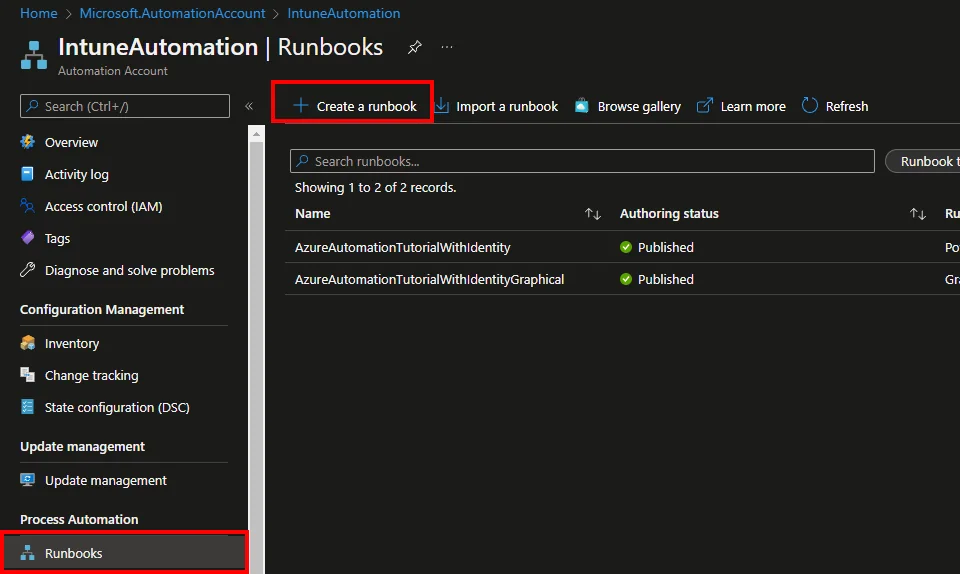This screenshot has width=960, height=574.
Task: Click the Runbooks sidebar icon
Action: 28,553
